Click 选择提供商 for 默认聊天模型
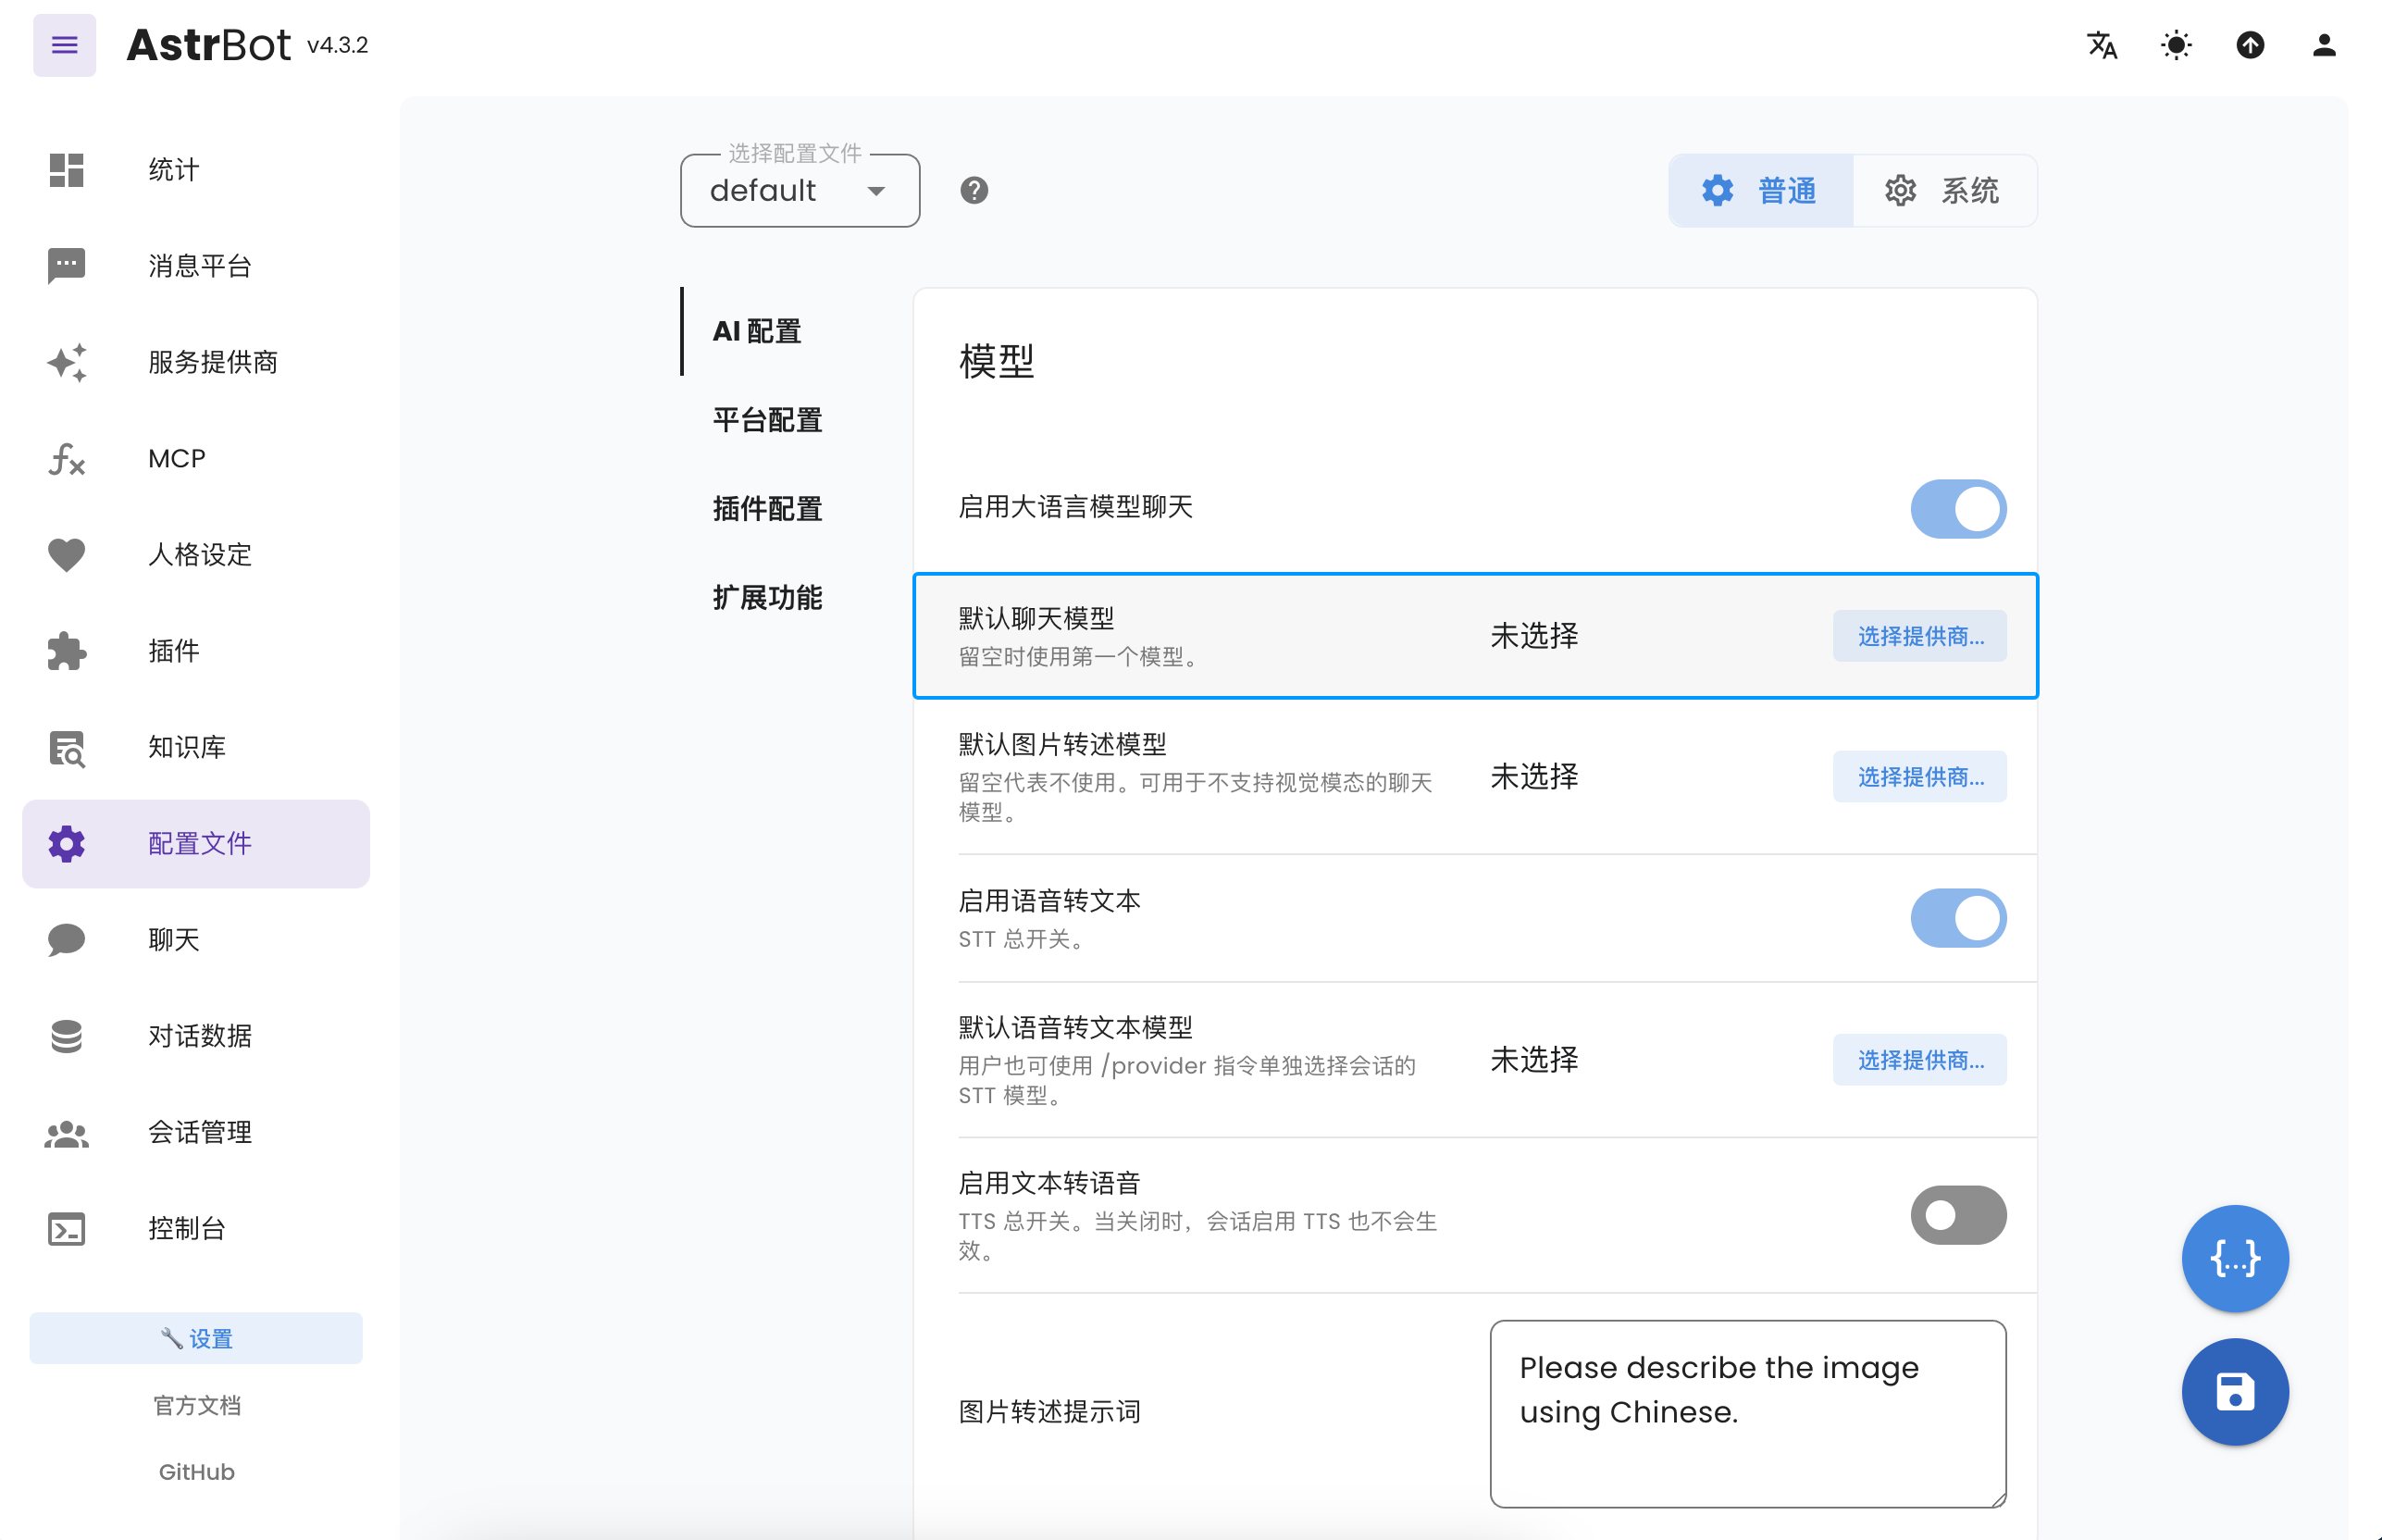Image resolution: width=2382 pixels, height=1540 pixels. 1919,636
